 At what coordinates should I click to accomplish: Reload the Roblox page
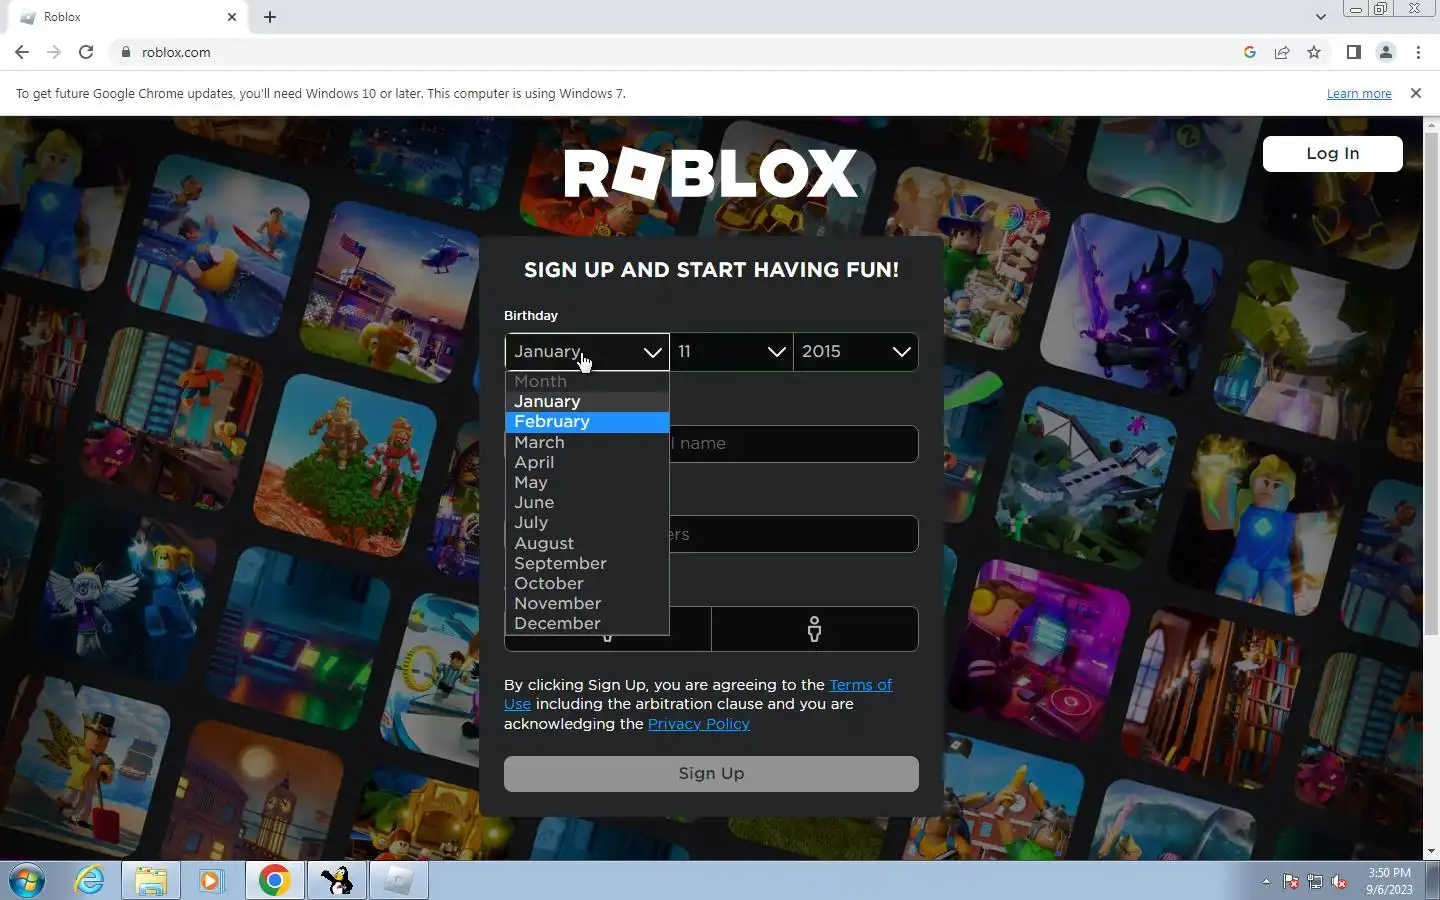point(86,52)
